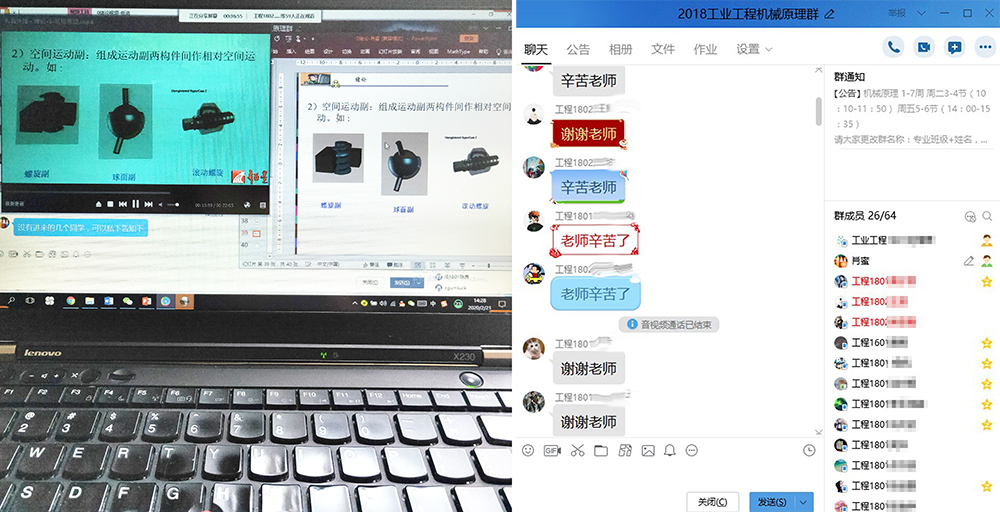Click the blue 辛苦老师 message bubble
This screenshot has height=512, width=1000.
(588, 187)
